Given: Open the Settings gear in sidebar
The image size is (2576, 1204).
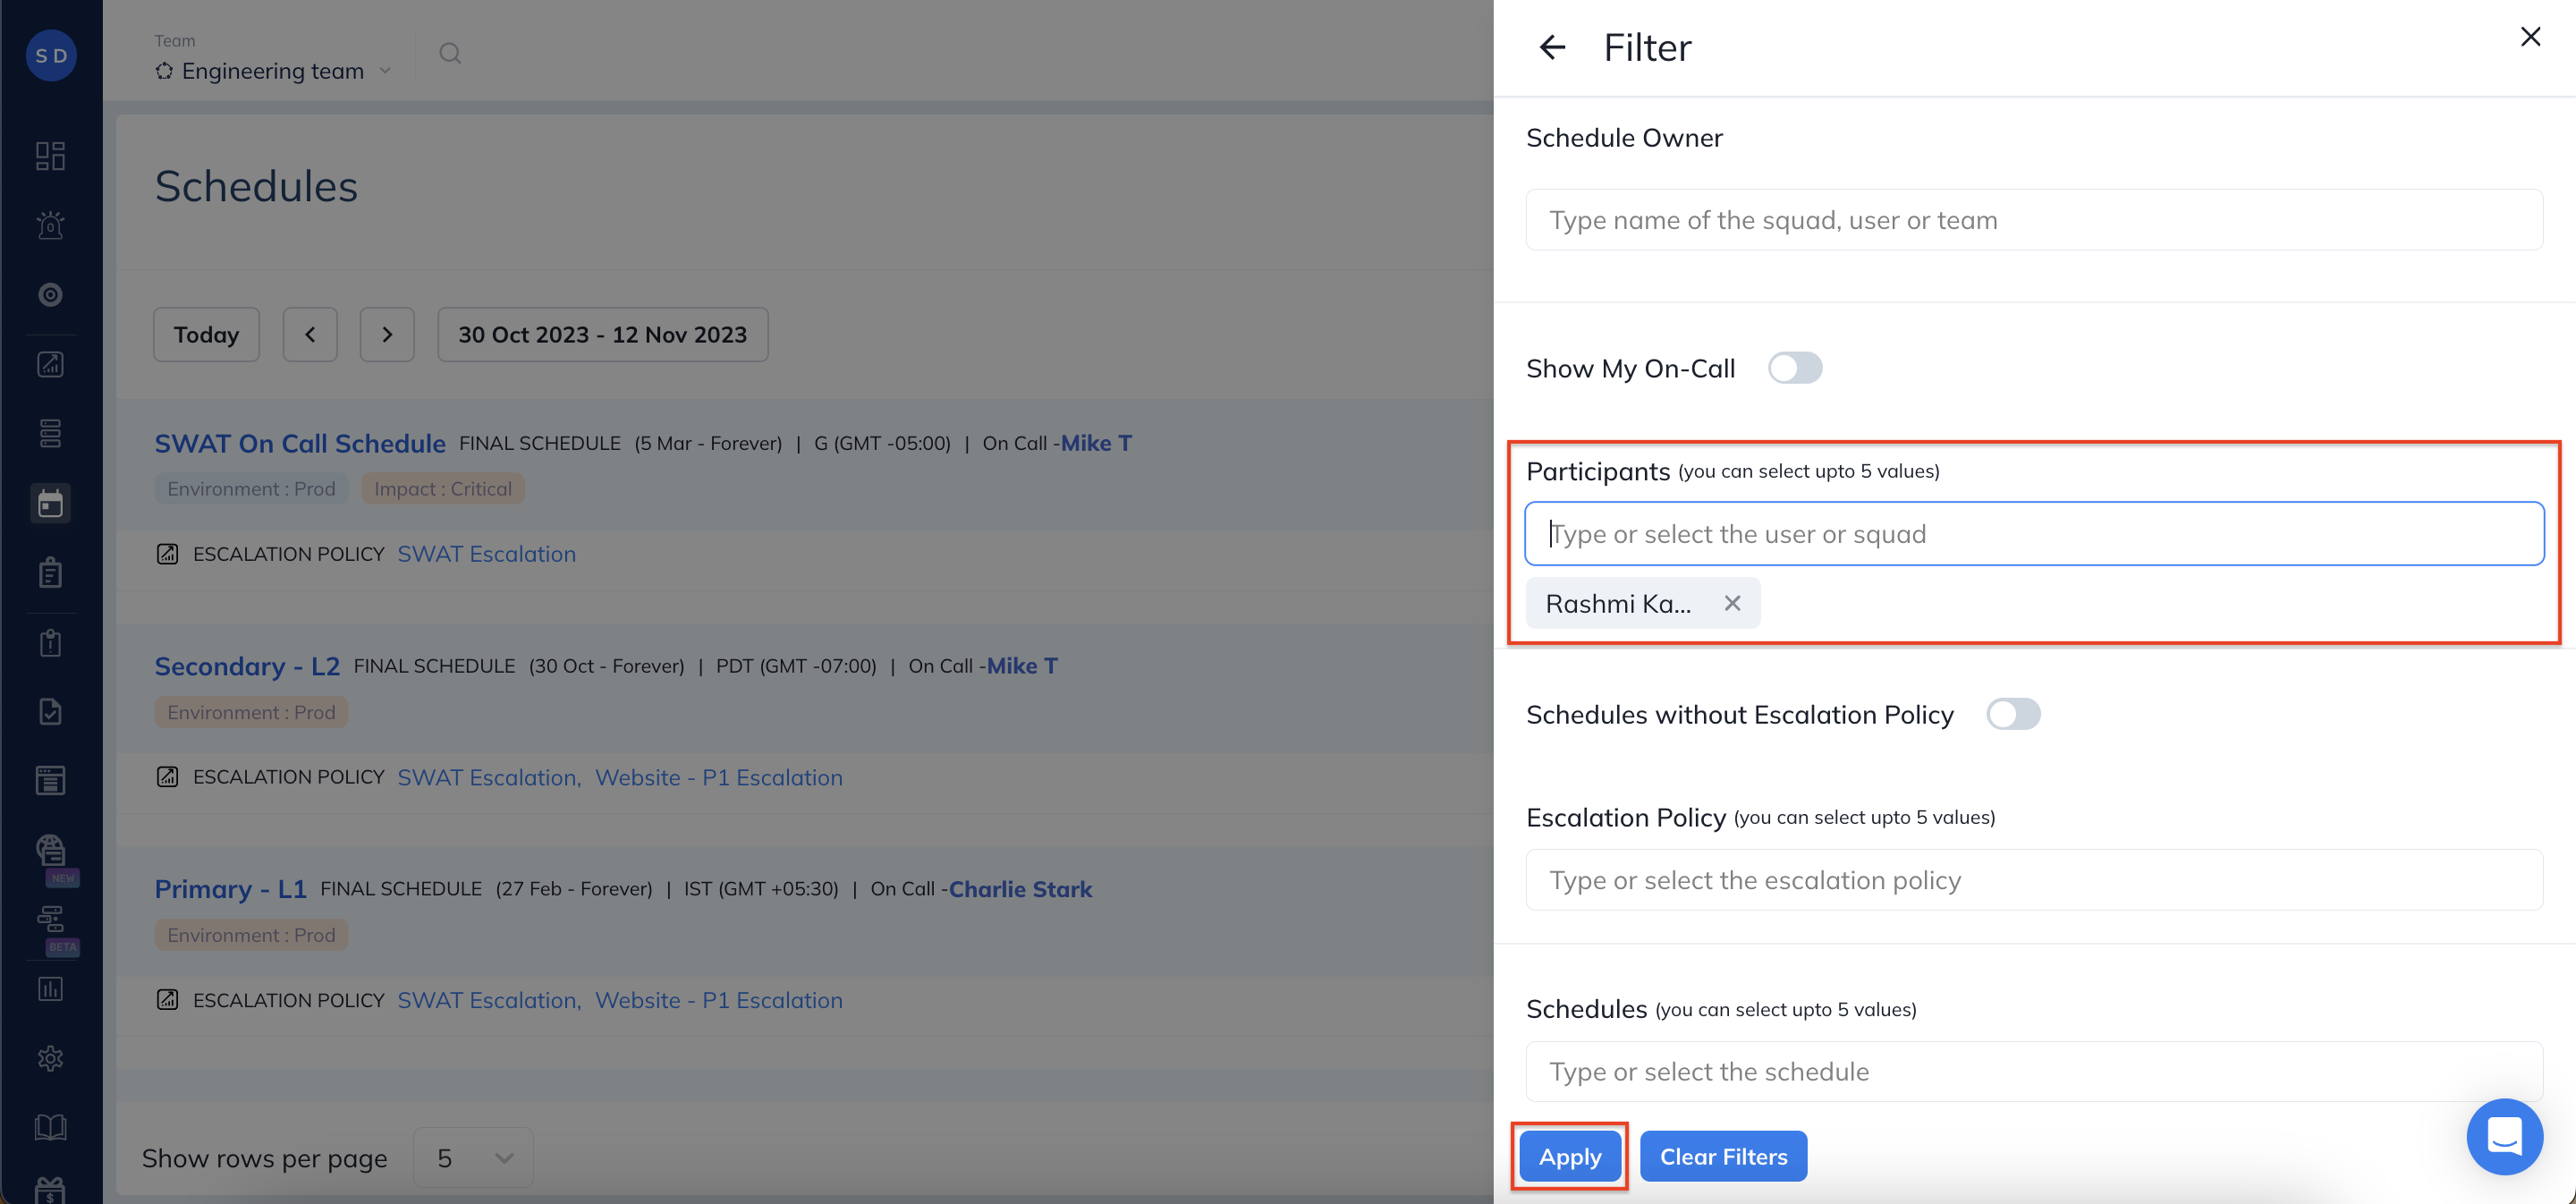Looking at the screenshot, I should coord(50,1058).
